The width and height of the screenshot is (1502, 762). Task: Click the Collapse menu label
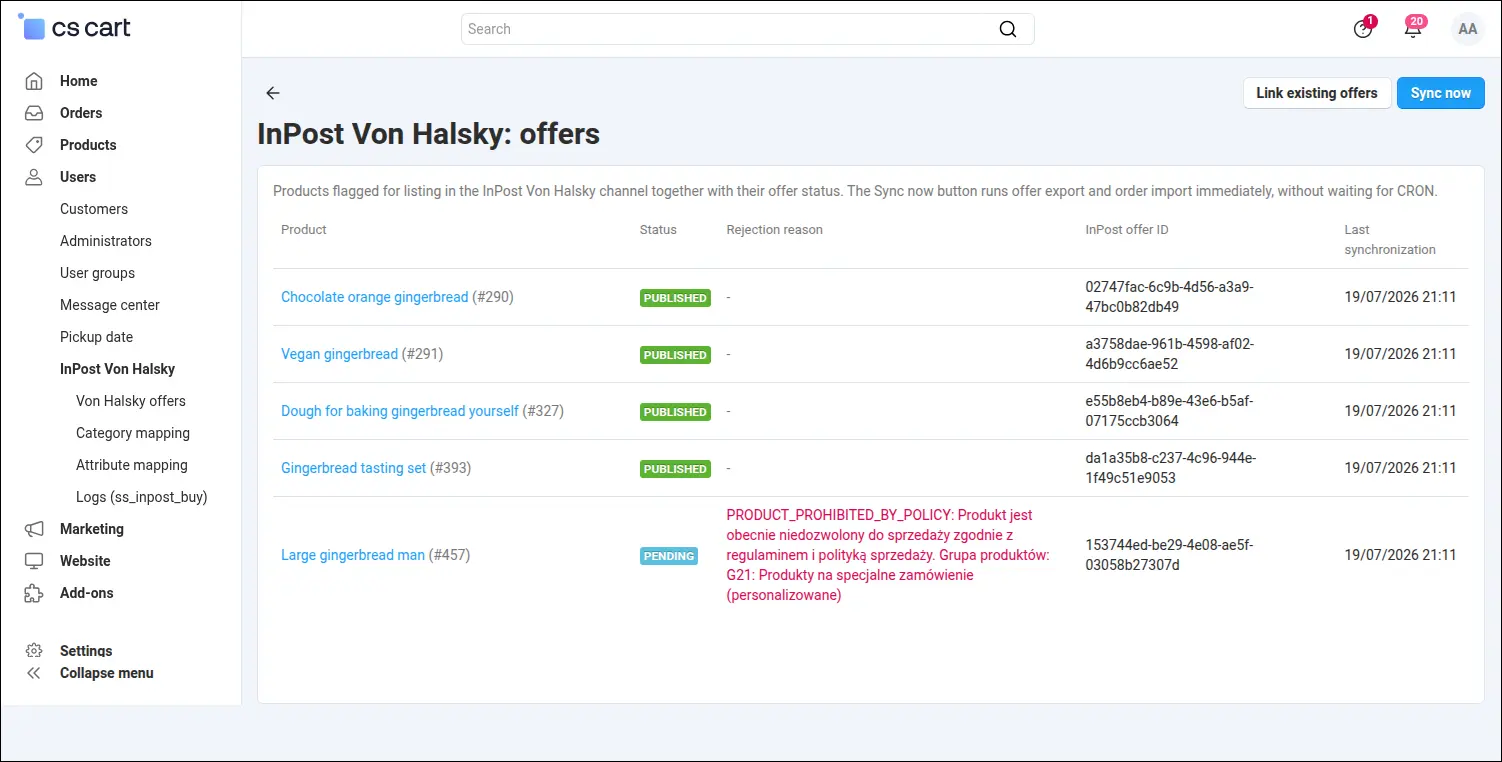[x=107, y=673]
